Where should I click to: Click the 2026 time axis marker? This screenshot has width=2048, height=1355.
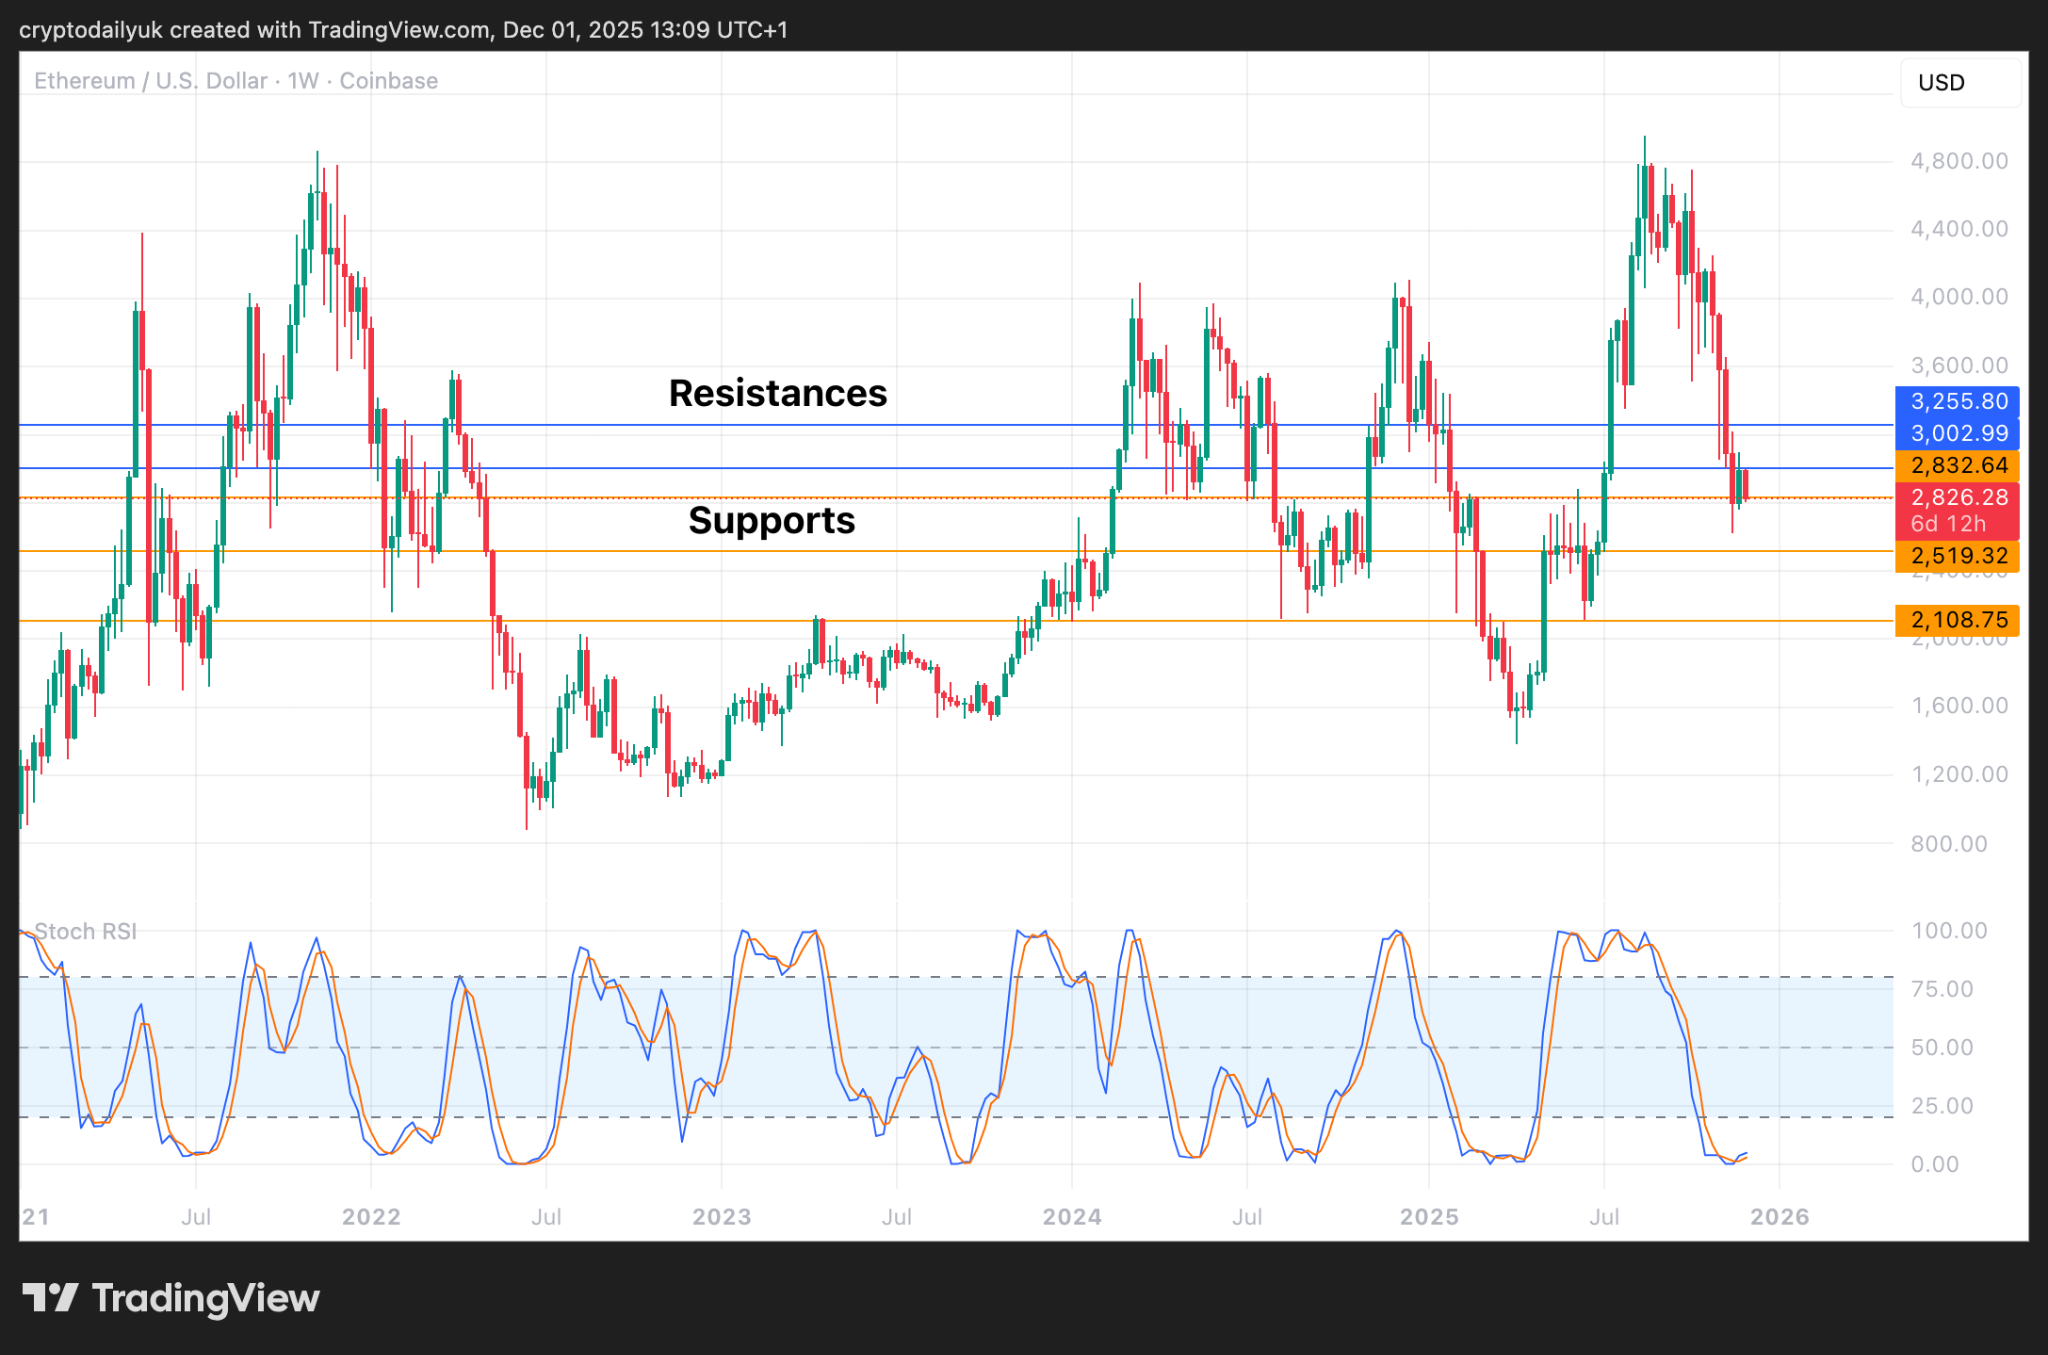tap(1779, 1217)
